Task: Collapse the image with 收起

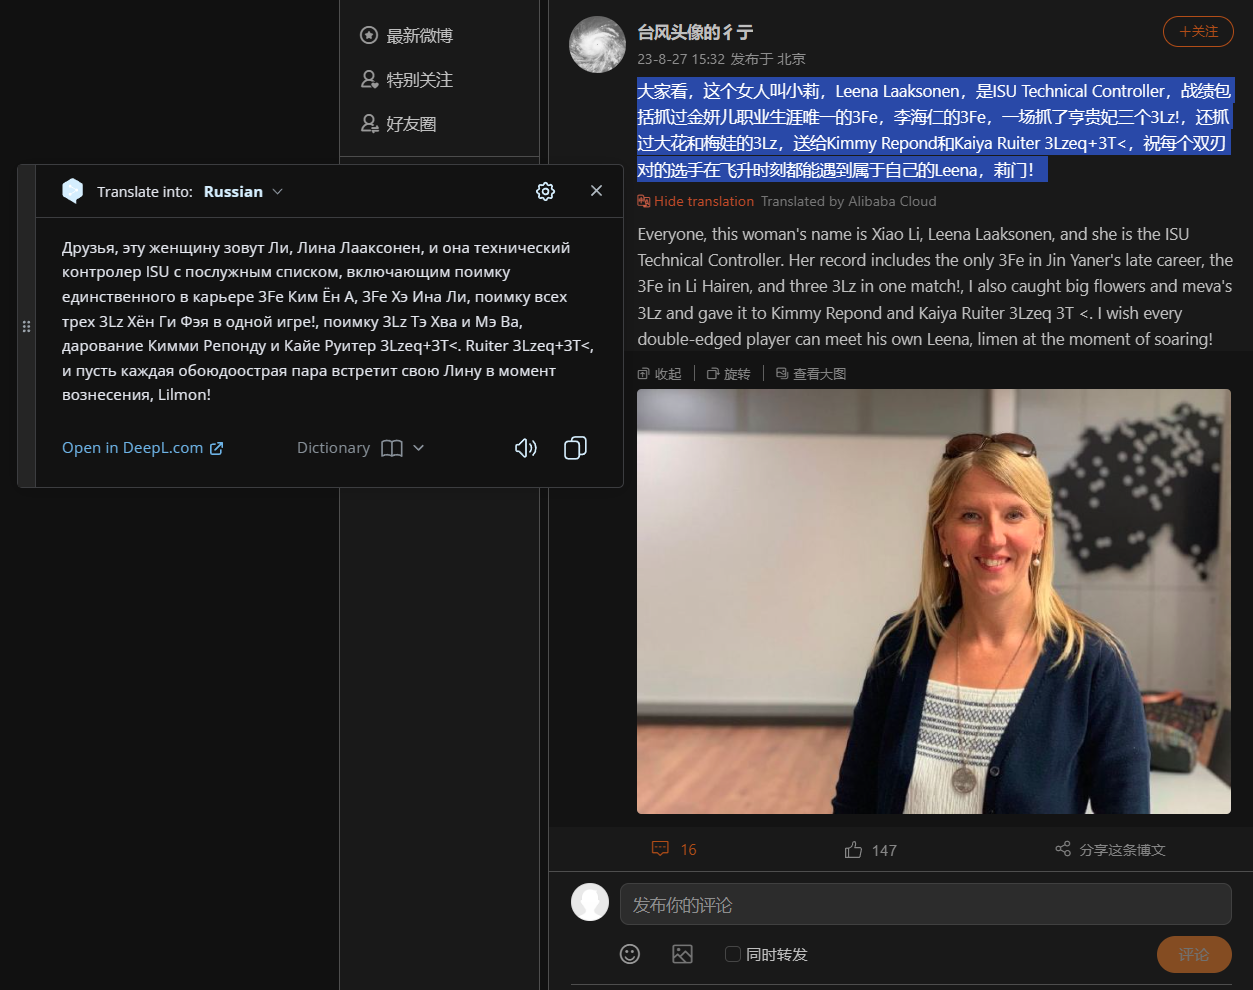Action: coord(660,374)
